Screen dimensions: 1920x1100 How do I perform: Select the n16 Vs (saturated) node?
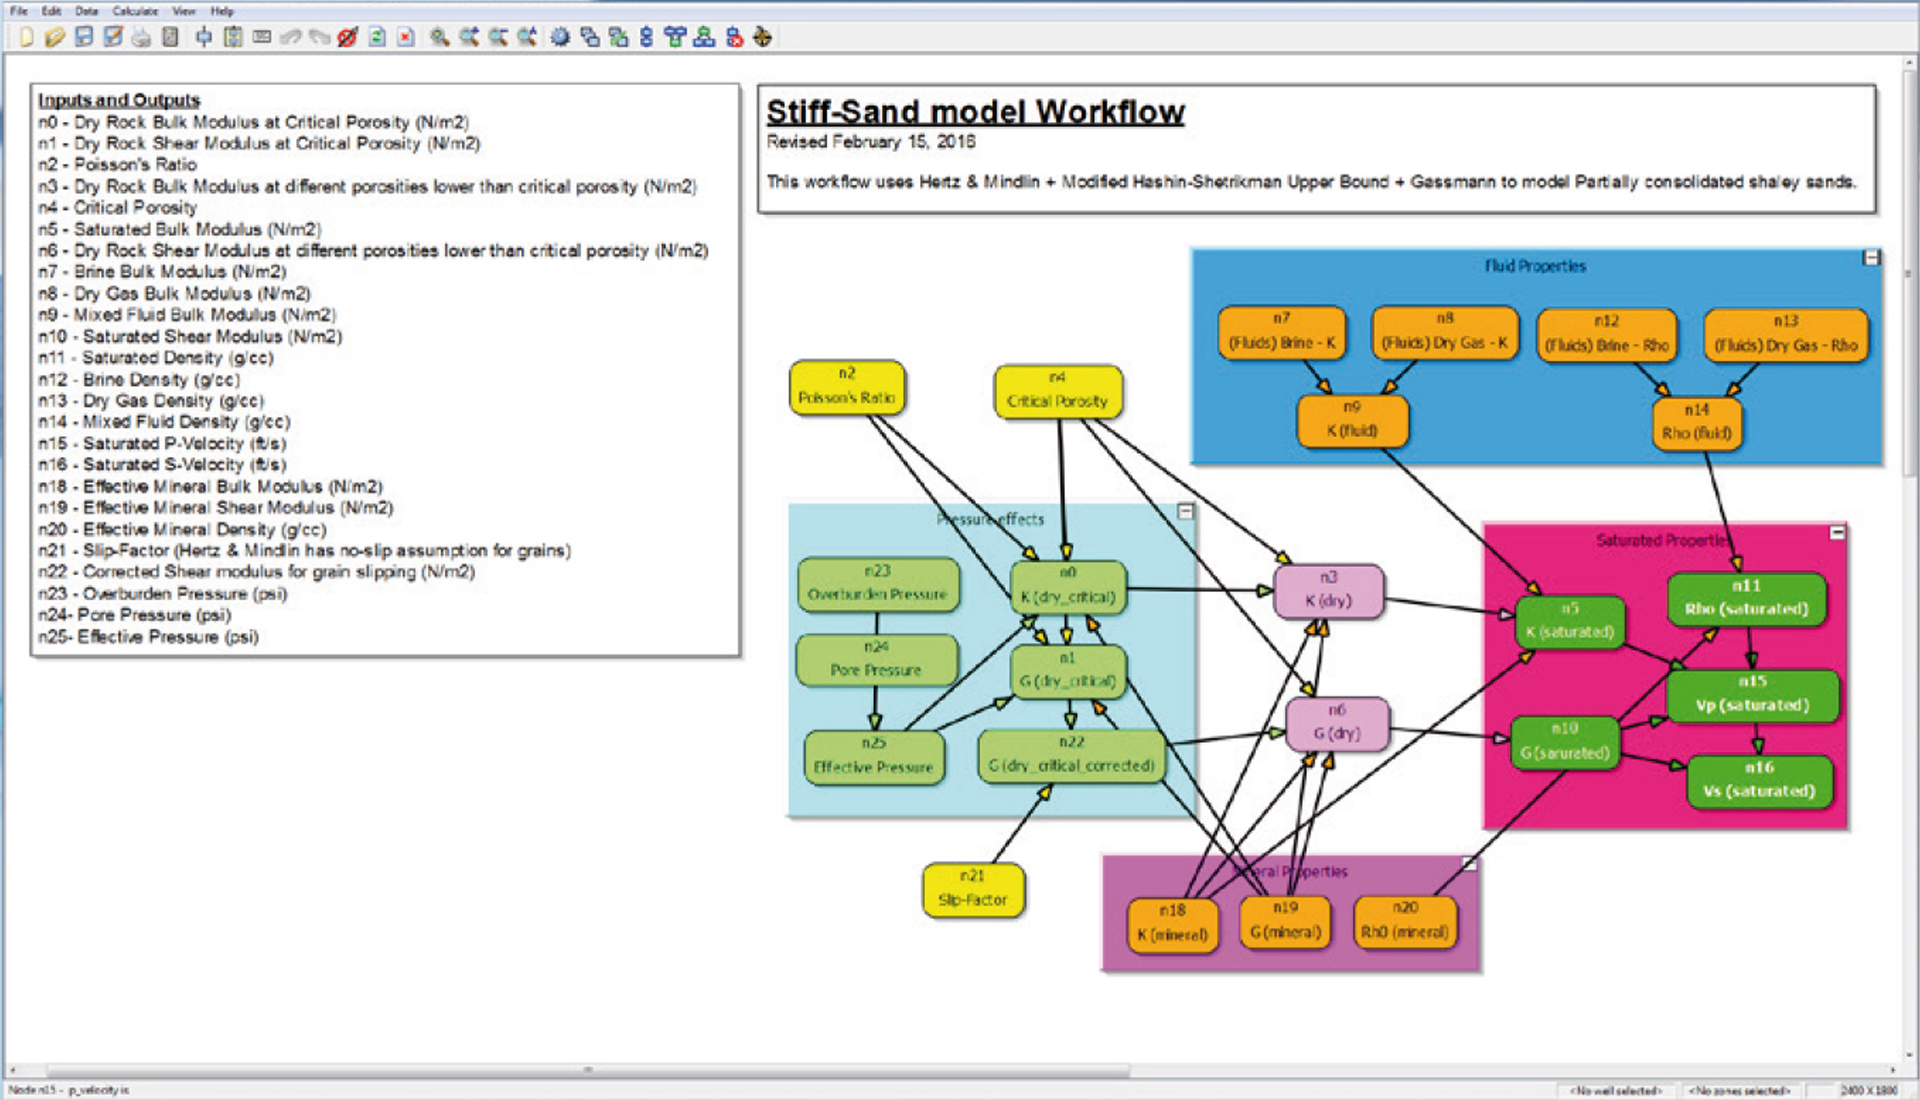tap(1759, 781)
